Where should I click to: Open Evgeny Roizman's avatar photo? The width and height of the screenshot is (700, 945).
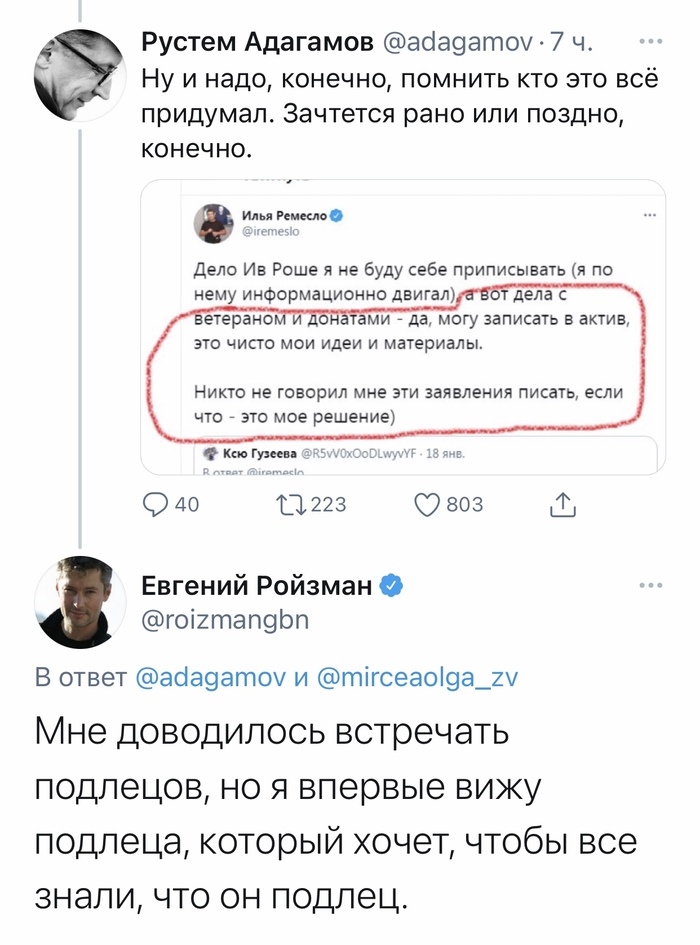pos(79,603)
